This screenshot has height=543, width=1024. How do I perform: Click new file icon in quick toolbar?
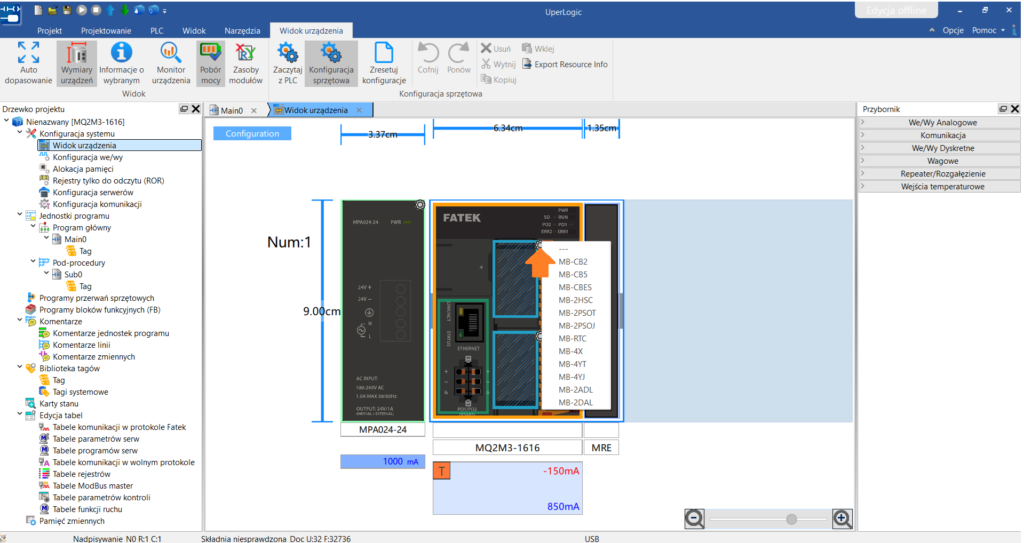pos(39,10)
